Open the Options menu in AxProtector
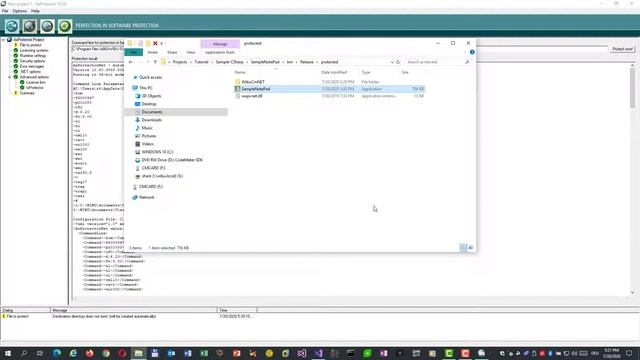 19,11
